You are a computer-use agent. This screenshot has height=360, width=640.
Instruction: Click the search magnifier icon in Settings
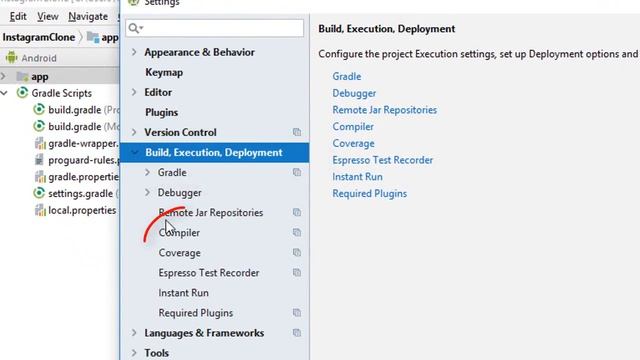(133, 28)
